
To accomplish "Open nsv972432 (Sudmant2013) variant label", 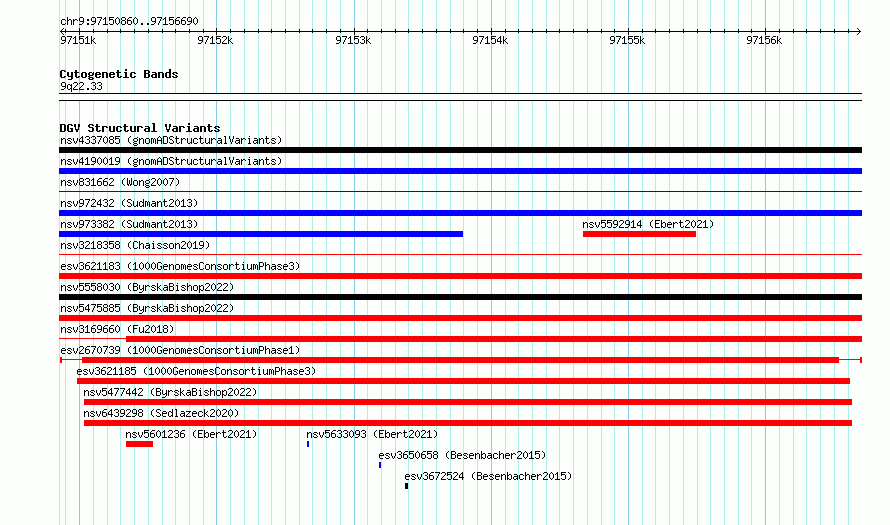I will pyautogui.click(x=129, y=203).
